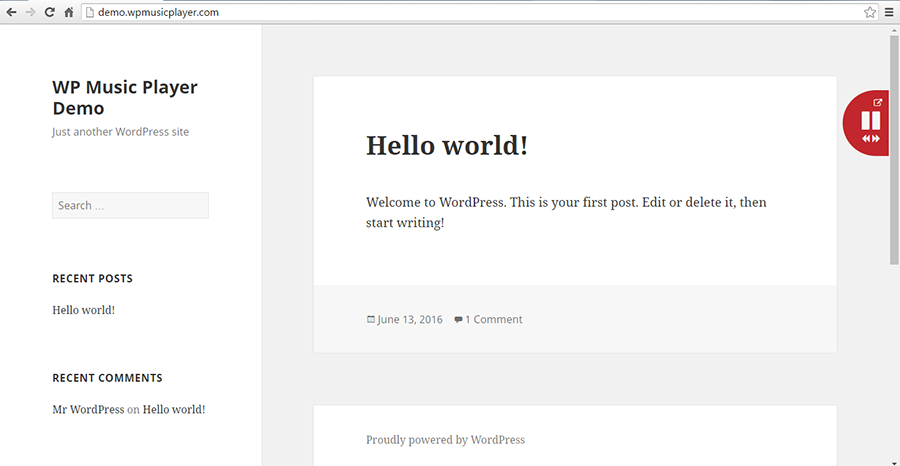Pause the music player

click(x=871, y=121)
